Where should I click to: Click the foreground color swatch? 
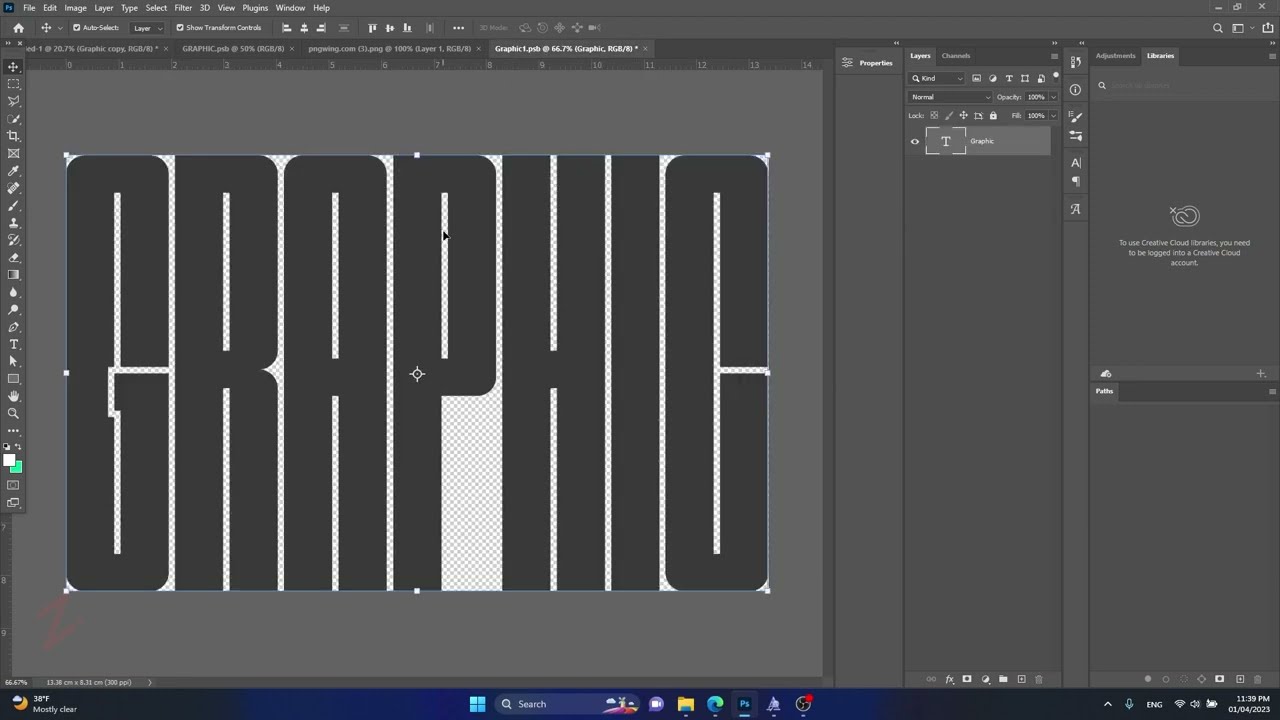pyautogui.click(x=9, y=461)
